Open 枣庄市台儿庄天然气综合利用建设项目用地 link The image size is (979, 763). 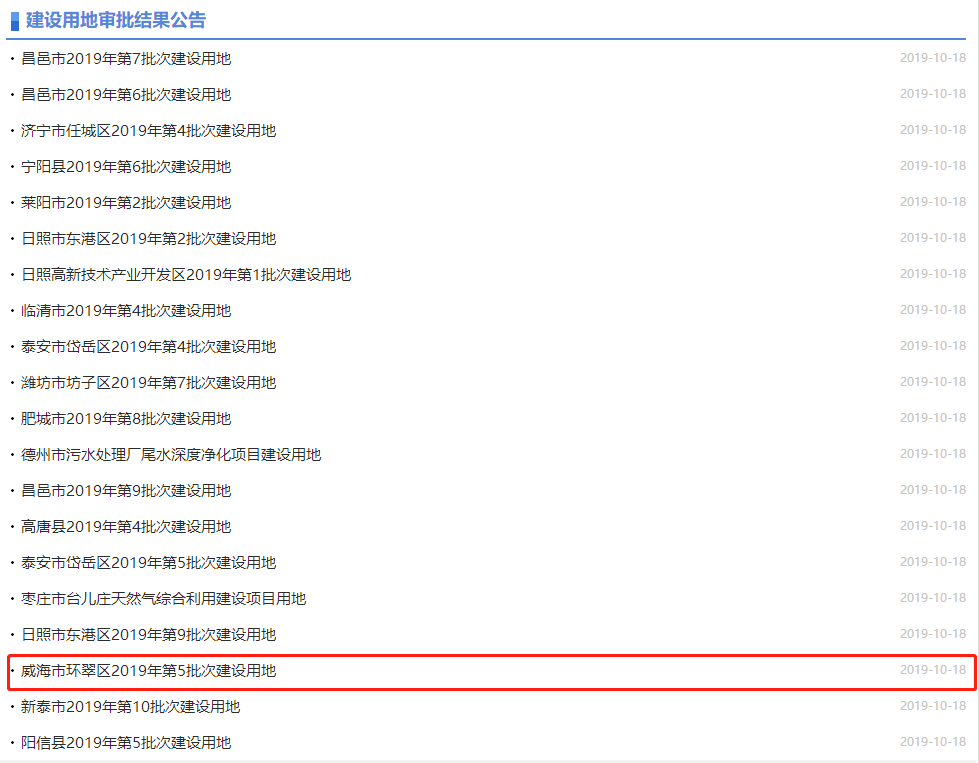(x=164, y=599)
